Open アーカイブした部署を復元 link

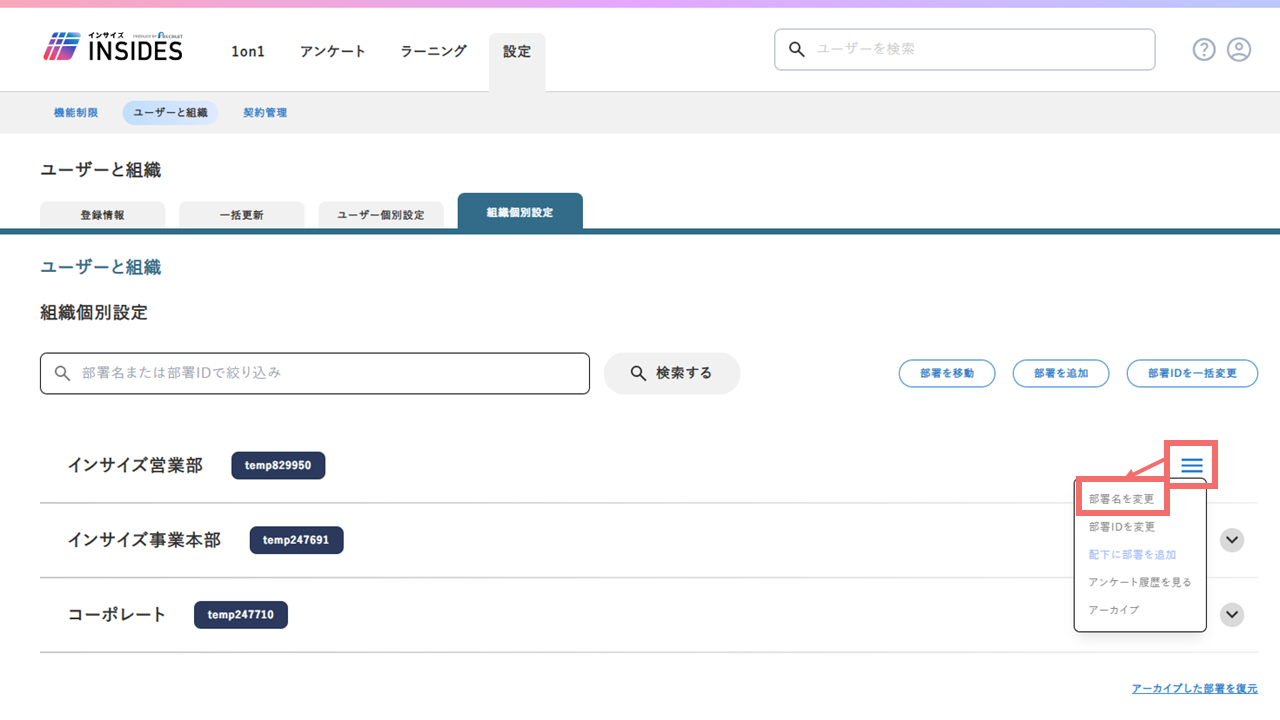1195,689
